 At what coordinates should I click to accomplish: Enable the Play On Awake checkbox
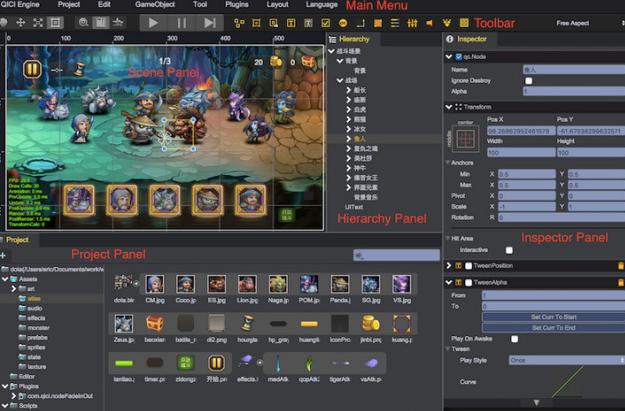515,339
